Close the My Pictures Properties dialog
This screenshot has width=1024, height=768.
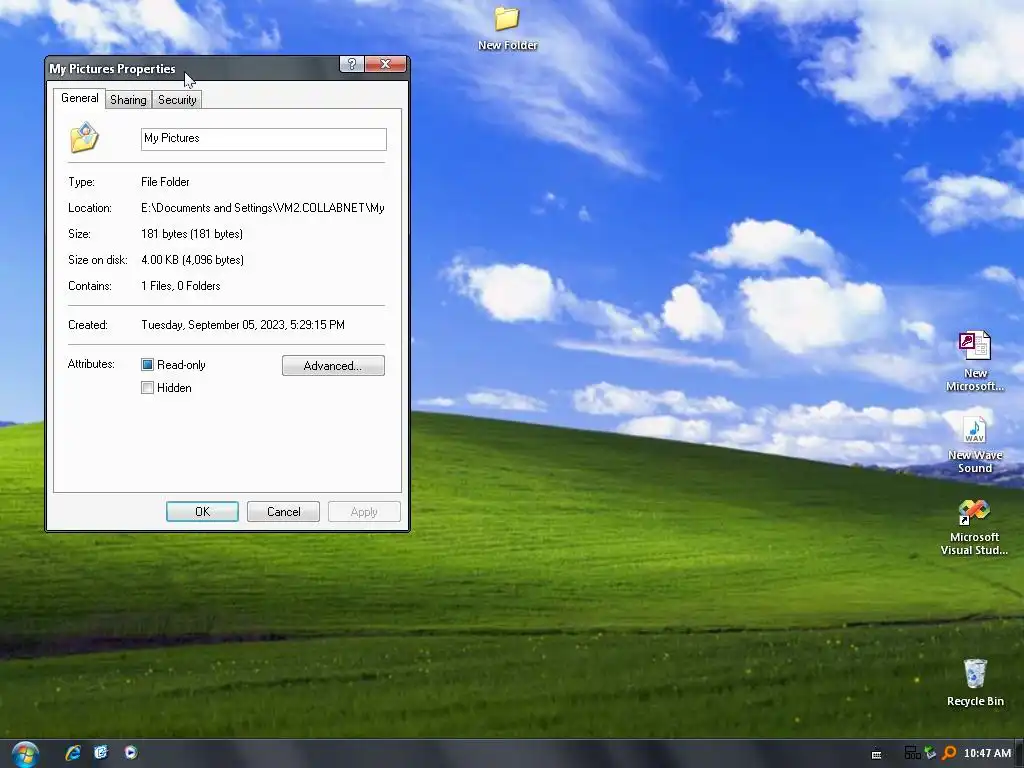pyautogui.click(x=385, y=64)
